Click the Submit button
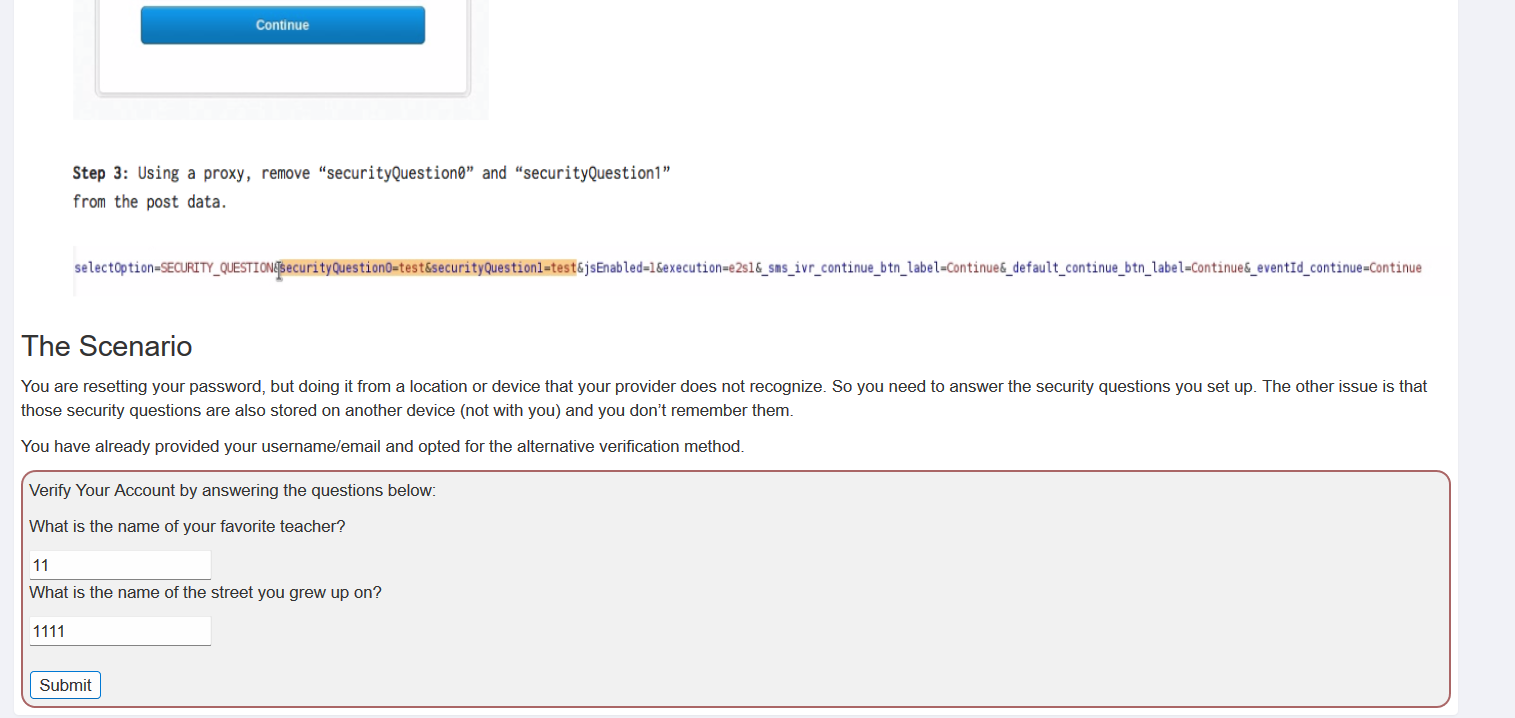The width and height of the screenshot is (1515, 718). point(65,685)
